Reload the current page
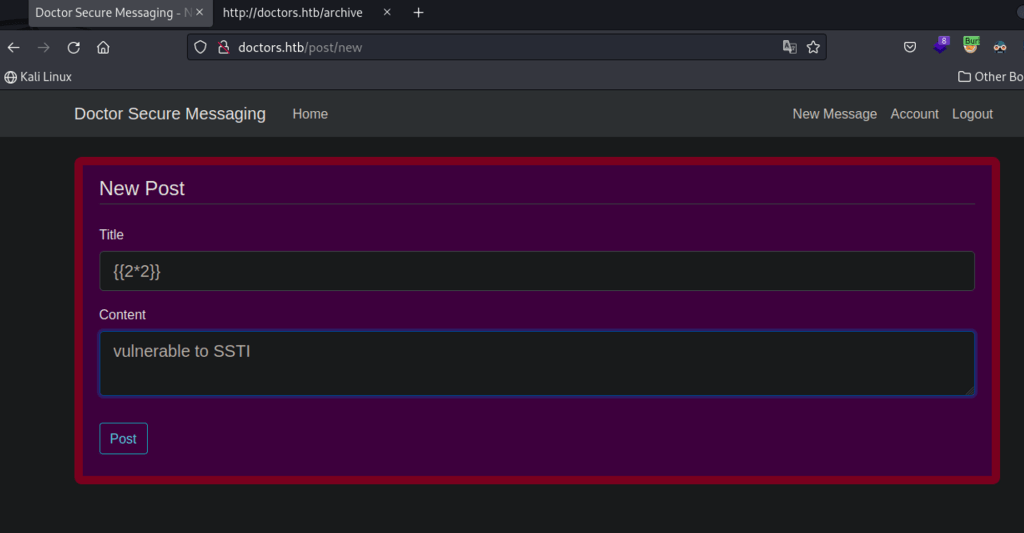 73,47
